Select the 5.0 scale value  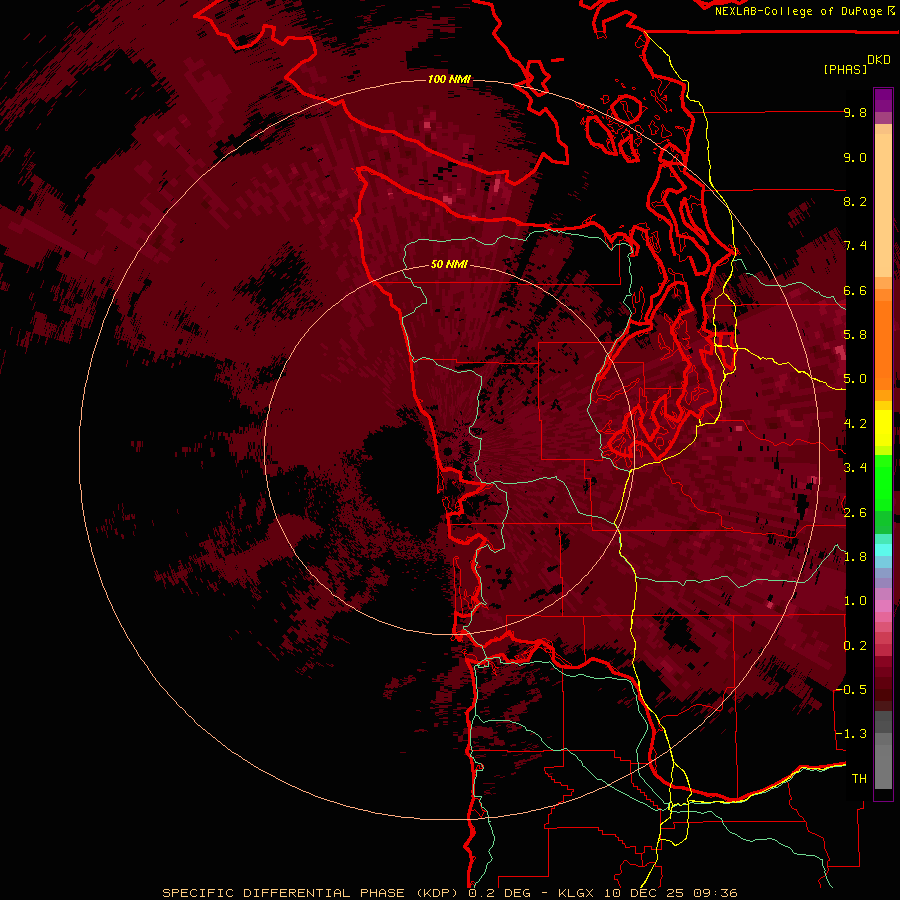coord(855,379)
